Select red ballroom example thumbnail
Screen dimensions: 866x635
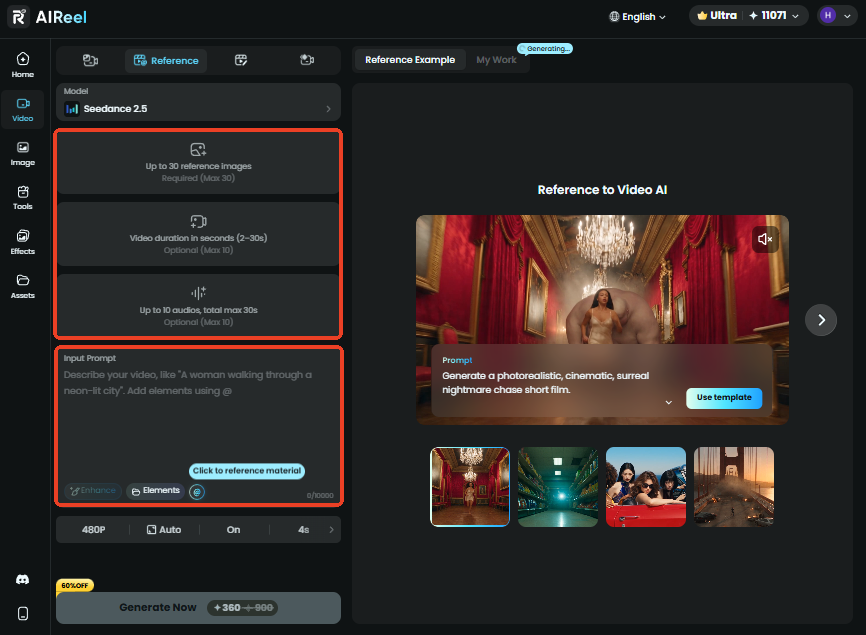point(470,486)
